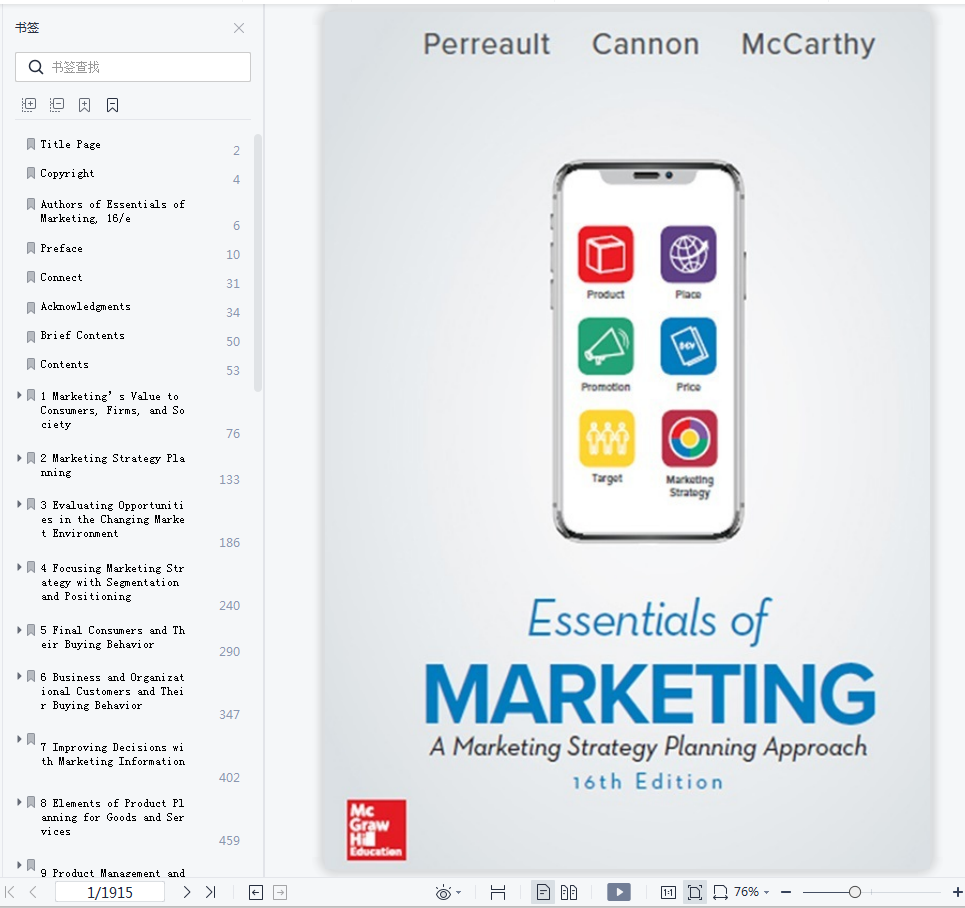Click the delete bookmark icon
Image resolution: width=965 pixels, height=908 pixels.
(112, 105)
